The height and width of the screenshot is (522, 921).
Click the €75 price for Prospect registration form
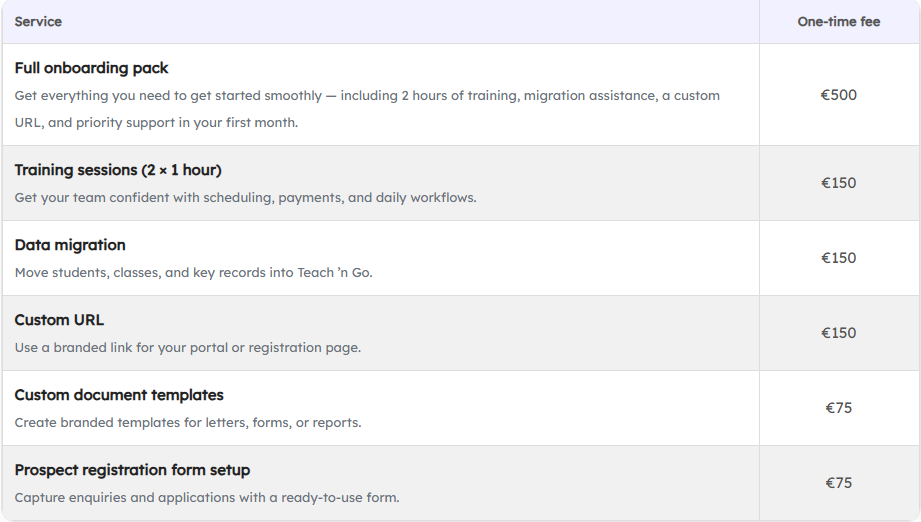838,483
